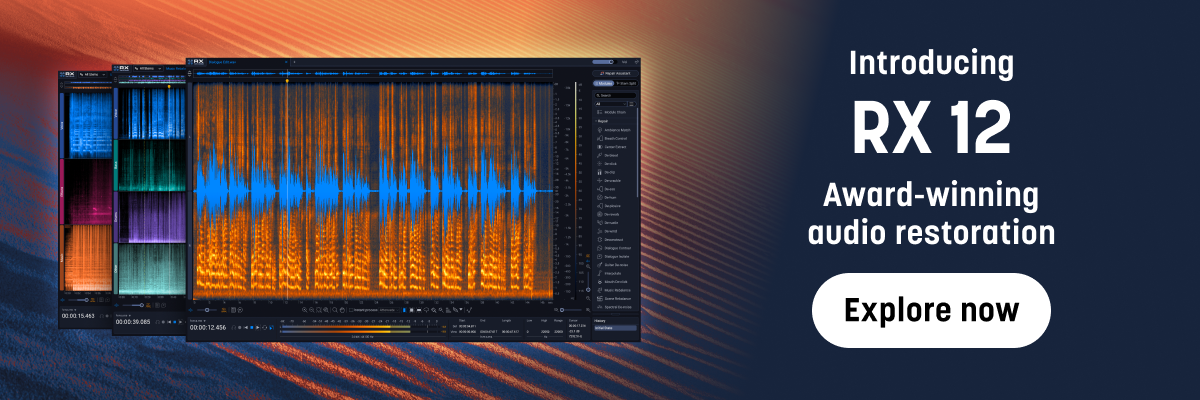Open the De-bleed module
This screenshot has height=400, width=1200.
point(609,155)
